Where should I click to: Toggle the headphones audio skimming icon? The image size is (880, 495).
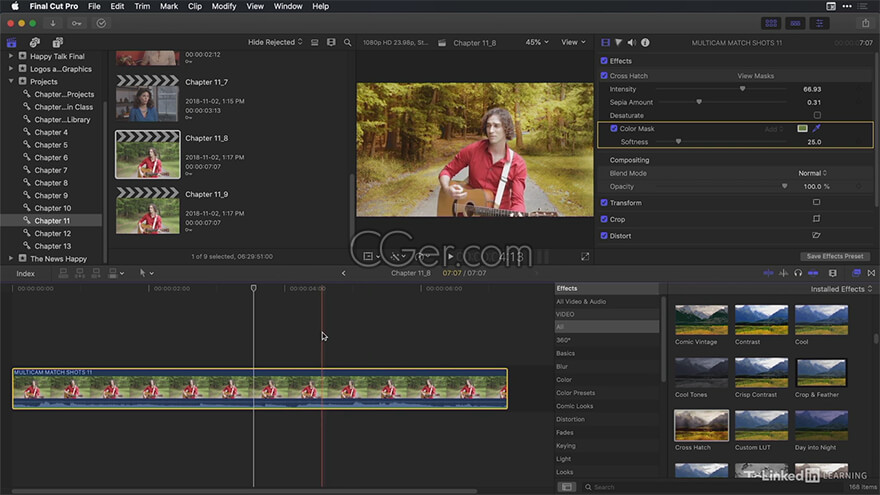798,273
